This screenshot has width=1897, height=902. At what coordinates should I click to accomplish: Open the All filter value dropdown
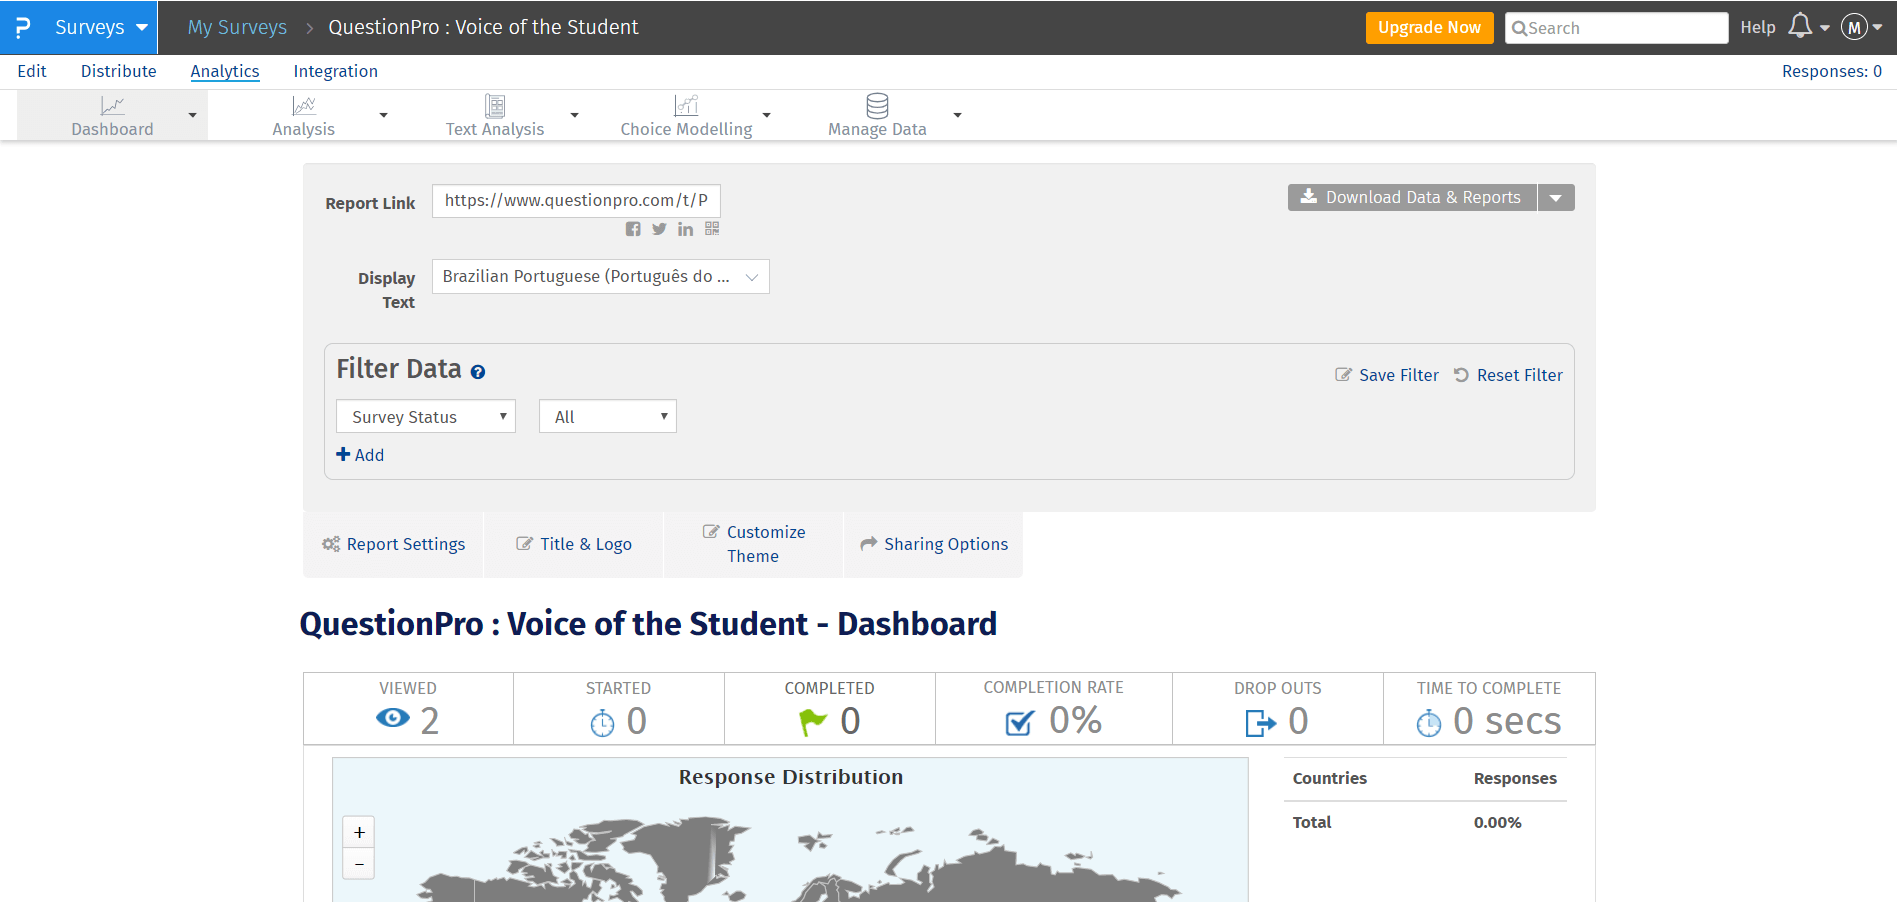click(x=608, y=416)
